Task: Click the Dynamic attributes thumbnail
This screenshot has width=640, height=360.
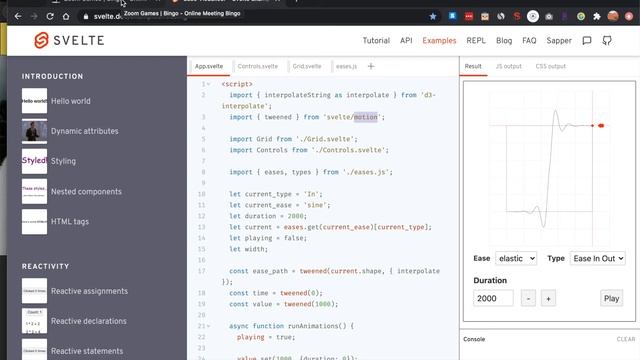Action: click(x=34, y=131)
